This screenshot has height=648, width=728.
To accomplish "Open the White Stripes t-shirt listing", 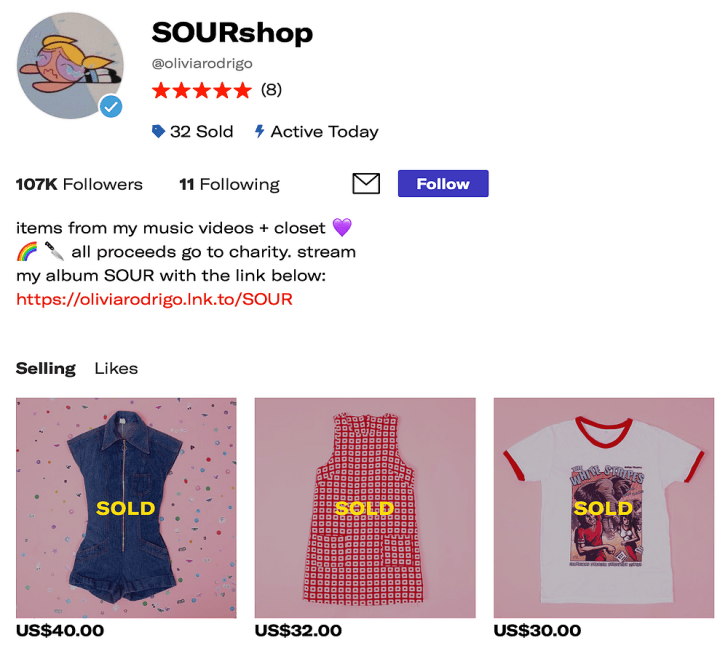I will click(604, 508).
